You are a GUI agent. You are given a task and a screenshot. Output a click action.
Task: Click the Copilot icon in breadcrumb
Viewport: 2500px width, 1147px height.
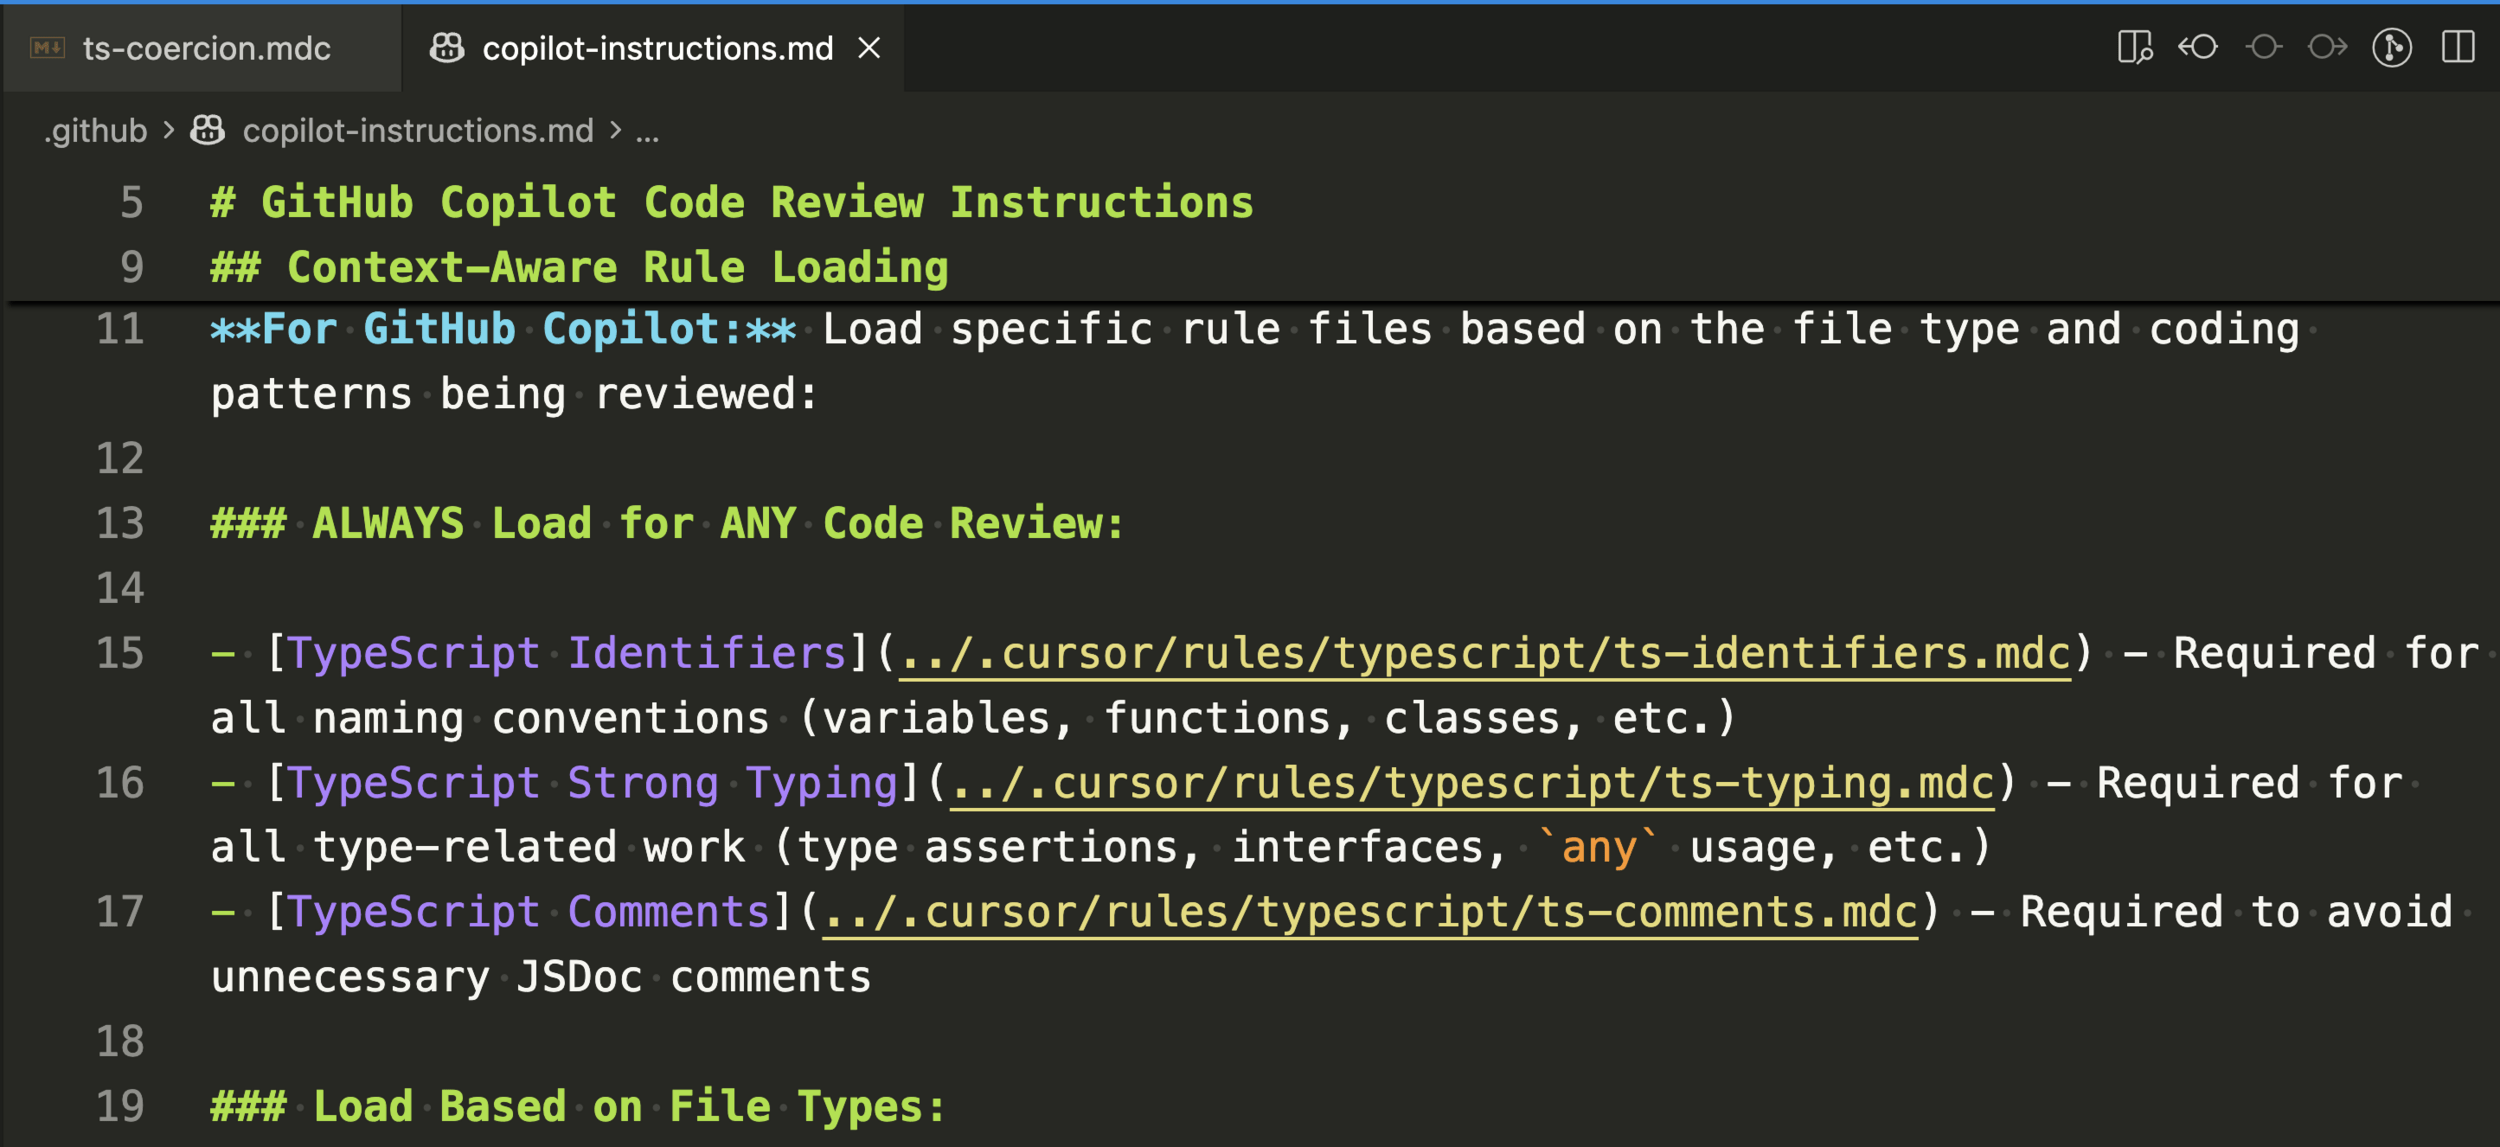coord(208,130)
